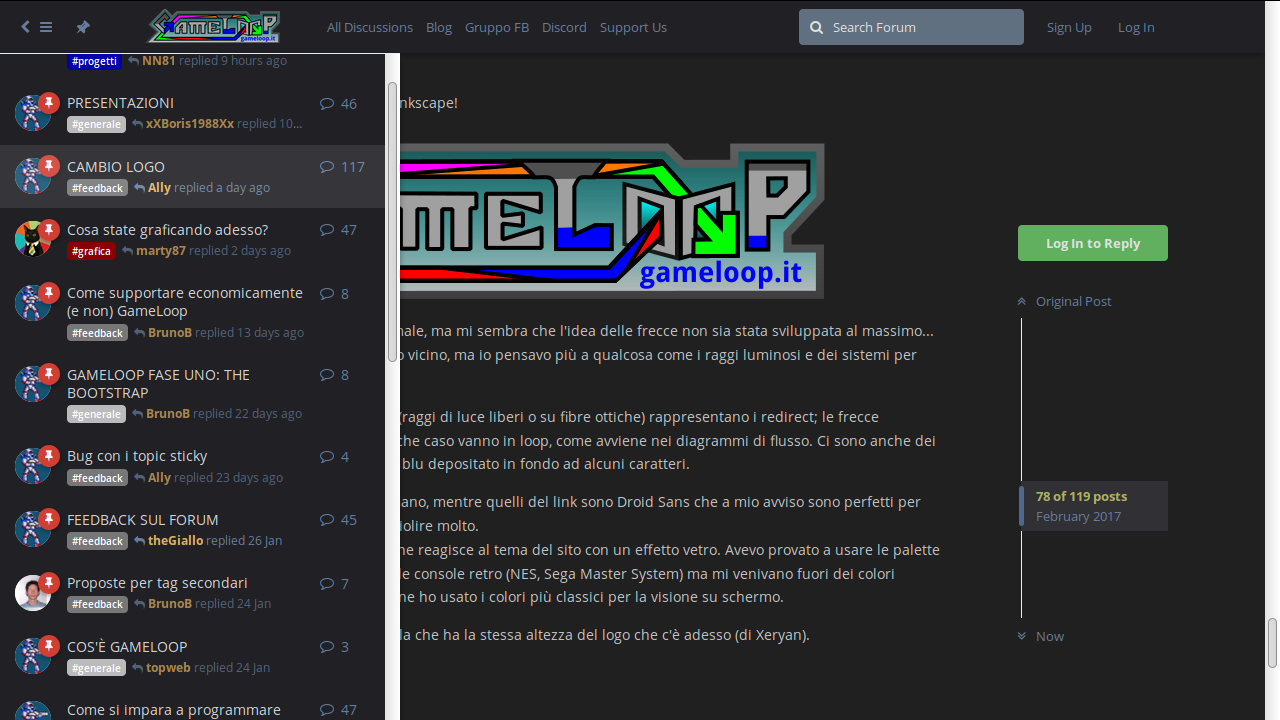The height and width of the screenshot is (720, 1280).
Task: Open the Blog link
Action: pyautogui.click(x=439, y=27)
